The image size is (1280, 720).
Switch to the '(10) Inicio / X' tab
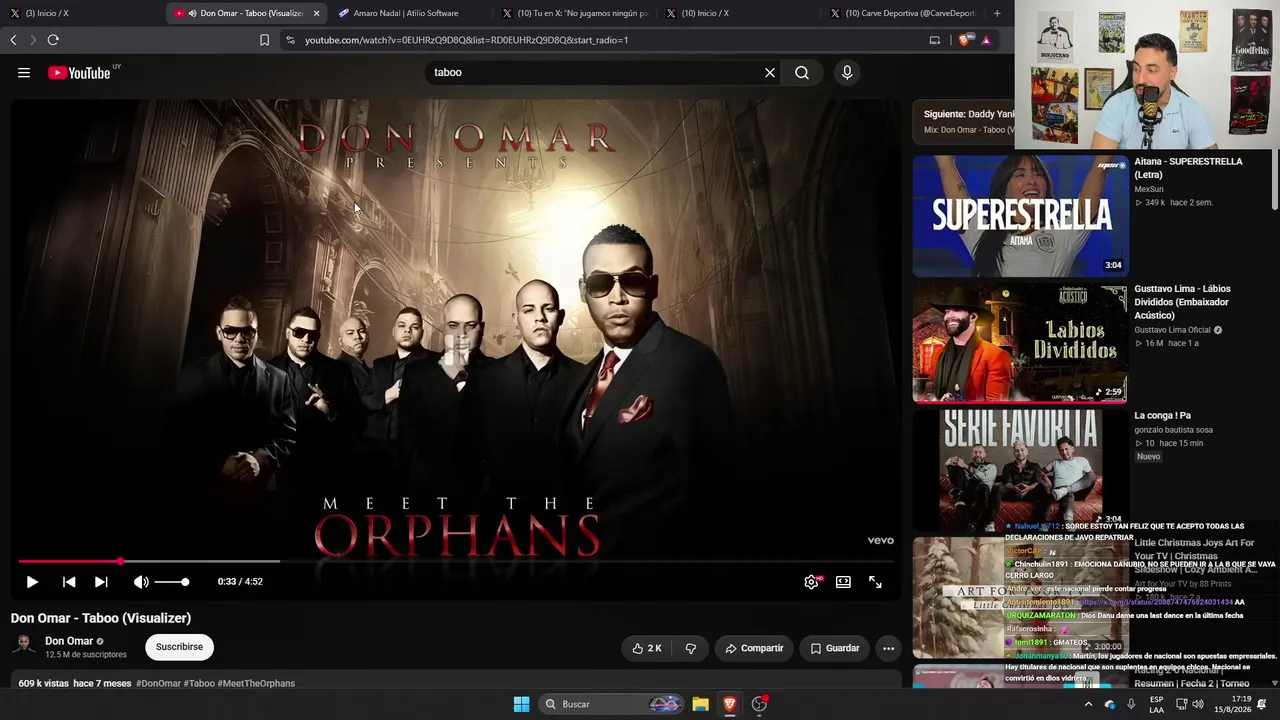click(740, 13)
